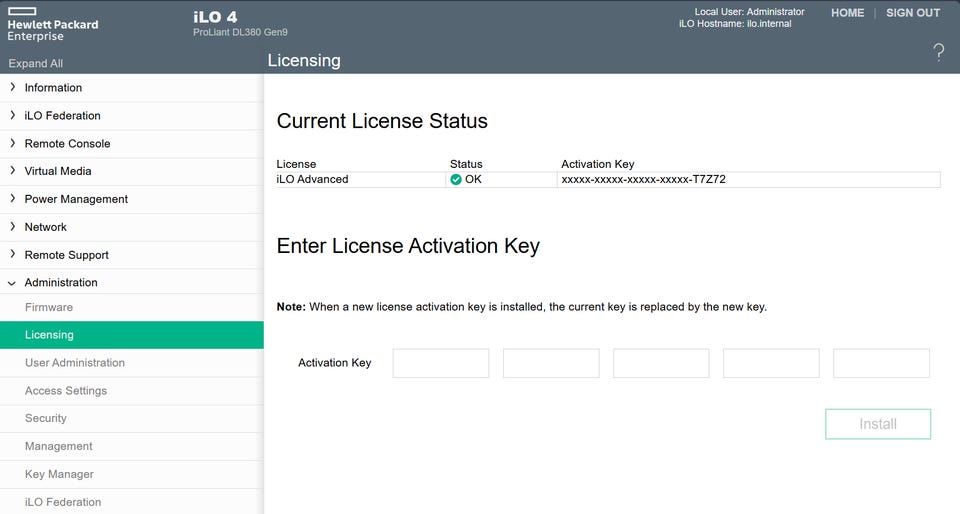This screenshot has width=960, height=514.
Task: Focus the second Activation Key field
Action: pyautogui.click(x=551, y=363)
